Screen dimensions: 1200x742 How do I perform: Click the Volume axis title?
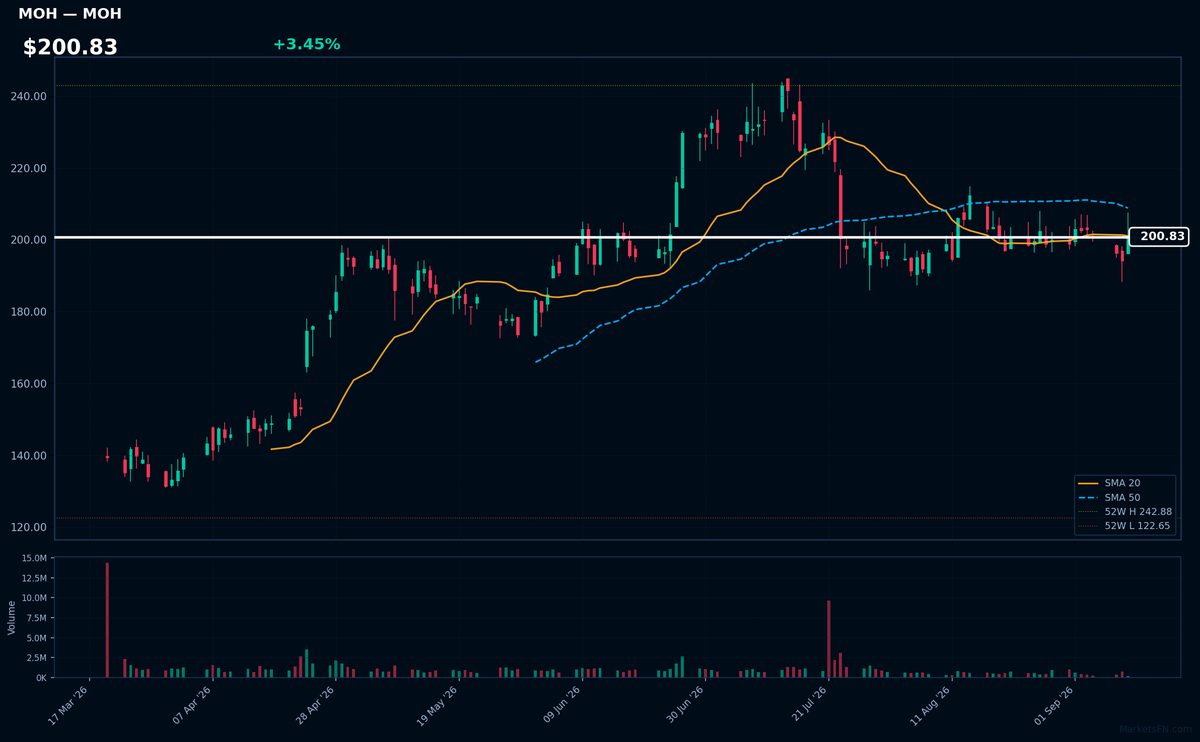tap(12, 617)
